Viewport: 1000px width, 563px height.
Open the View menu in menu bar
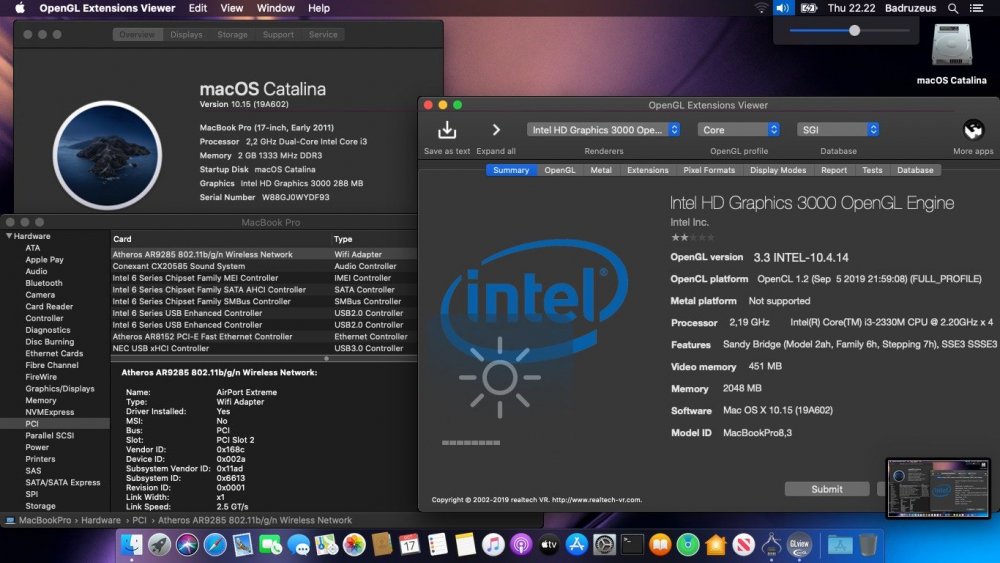[232, 8]
